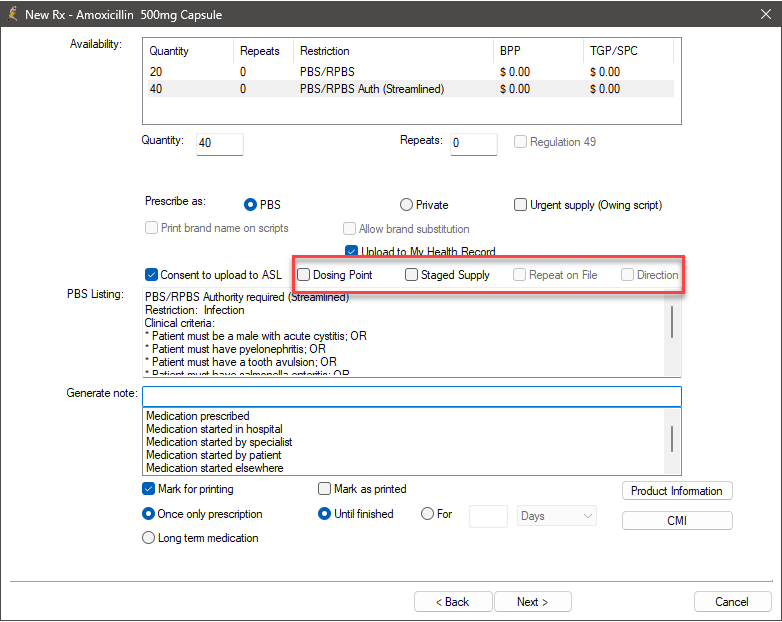Focus the For duration number field
Image resolution: width=782 pixels, height=622 pixels.
(488, 516)
